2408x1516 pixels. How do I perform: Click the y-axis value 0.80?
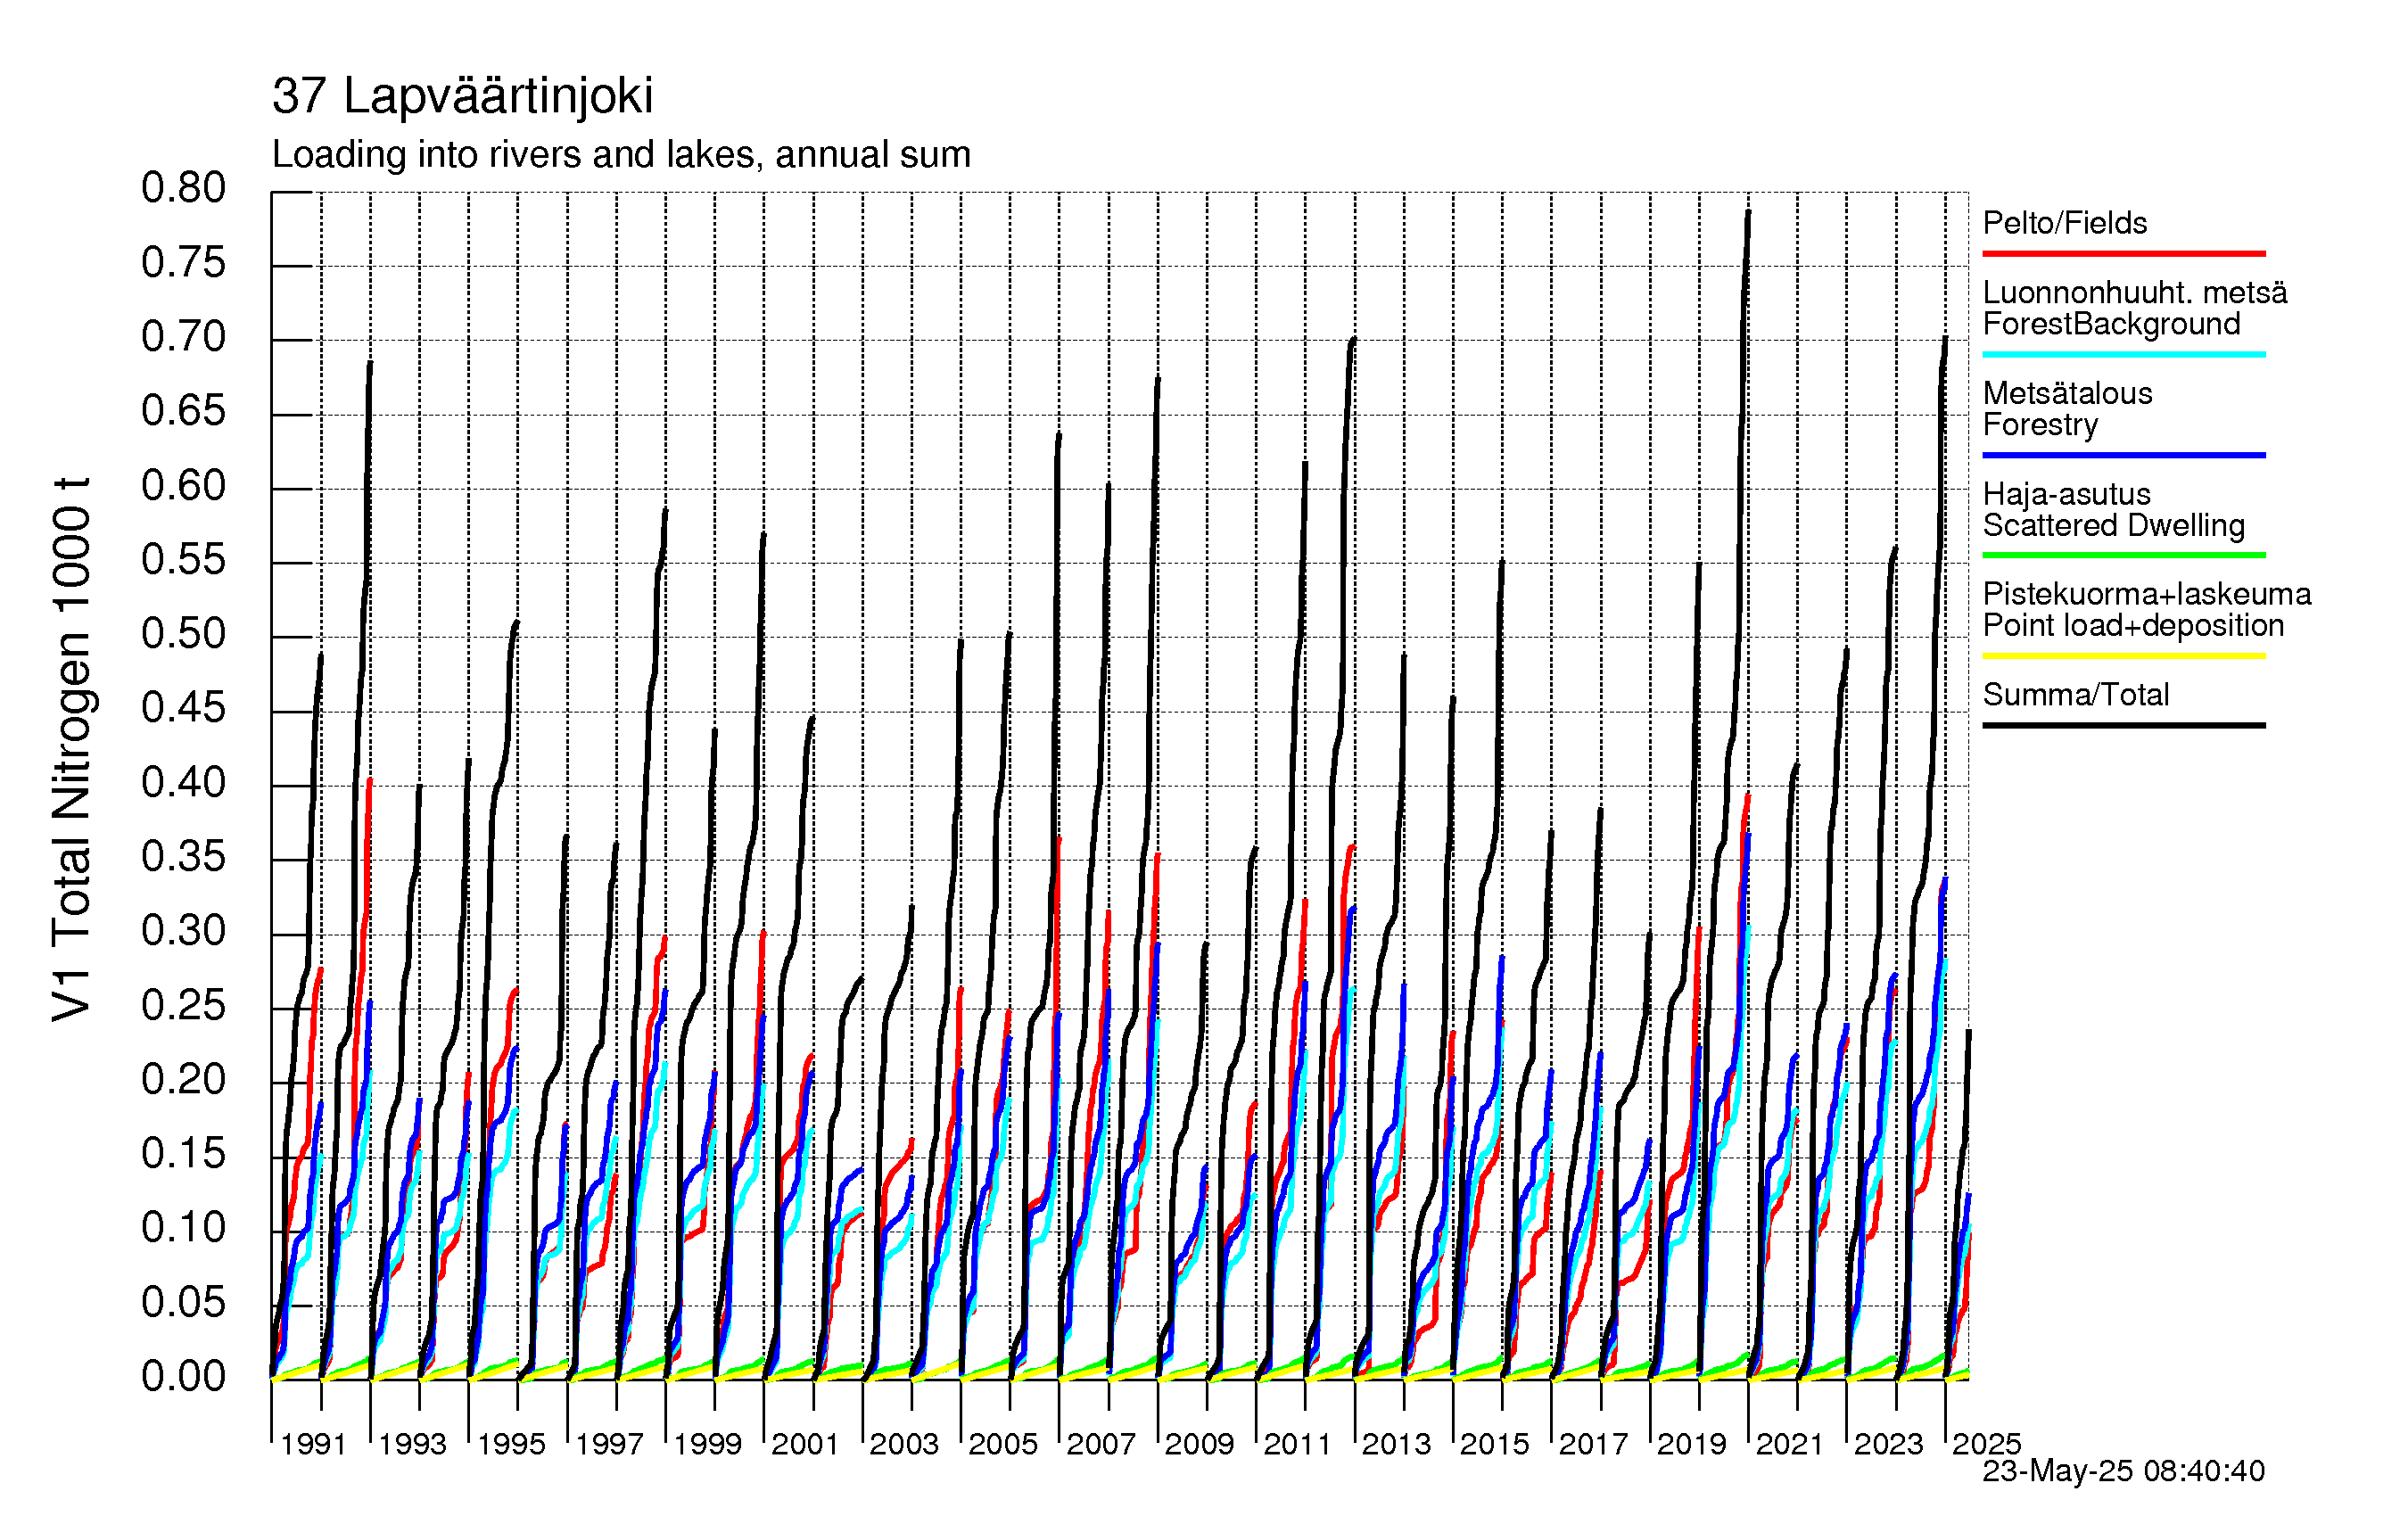[183, 188]
